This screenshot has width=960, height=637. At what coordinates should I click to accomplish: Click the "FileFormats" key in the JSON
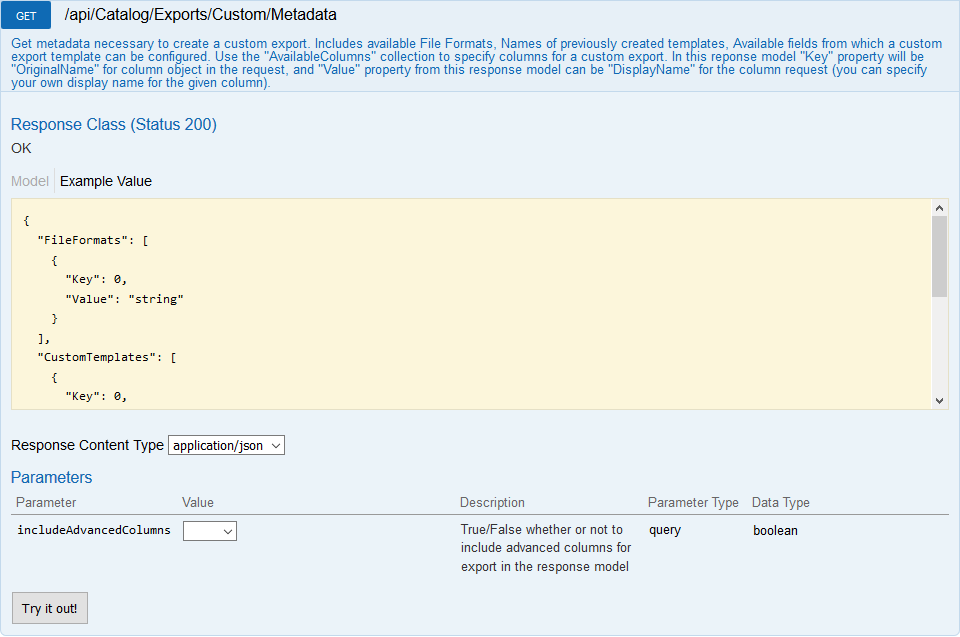(x=82, y=240)
